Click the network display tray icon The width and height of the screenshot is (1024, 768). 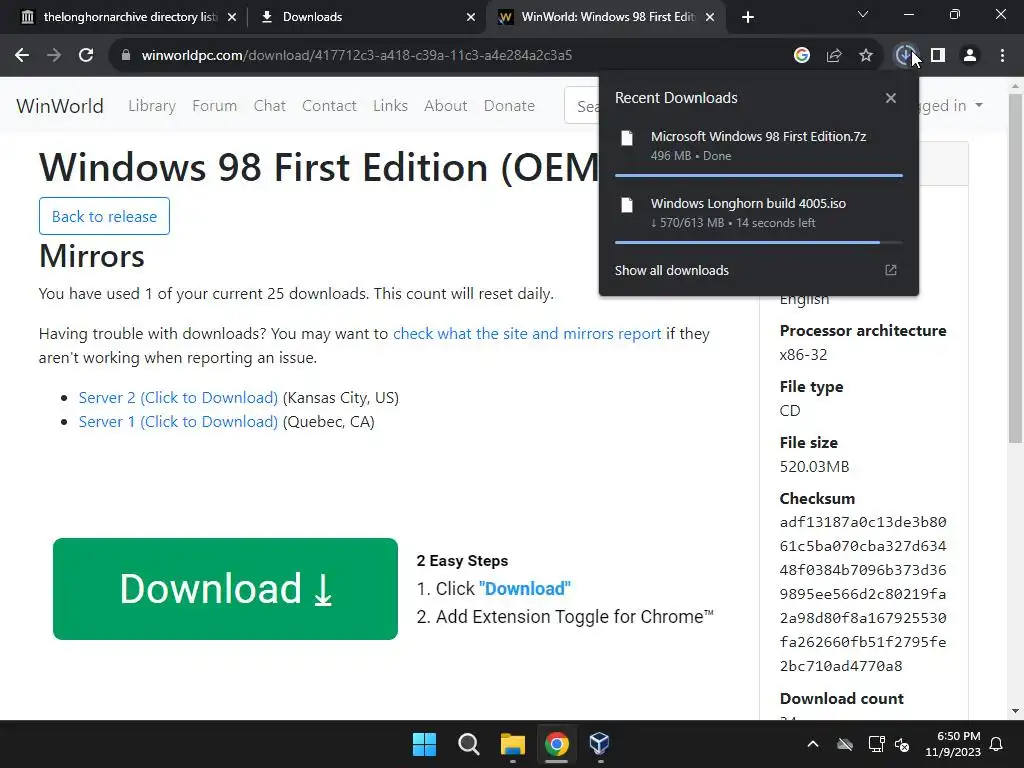coord(876,744)
